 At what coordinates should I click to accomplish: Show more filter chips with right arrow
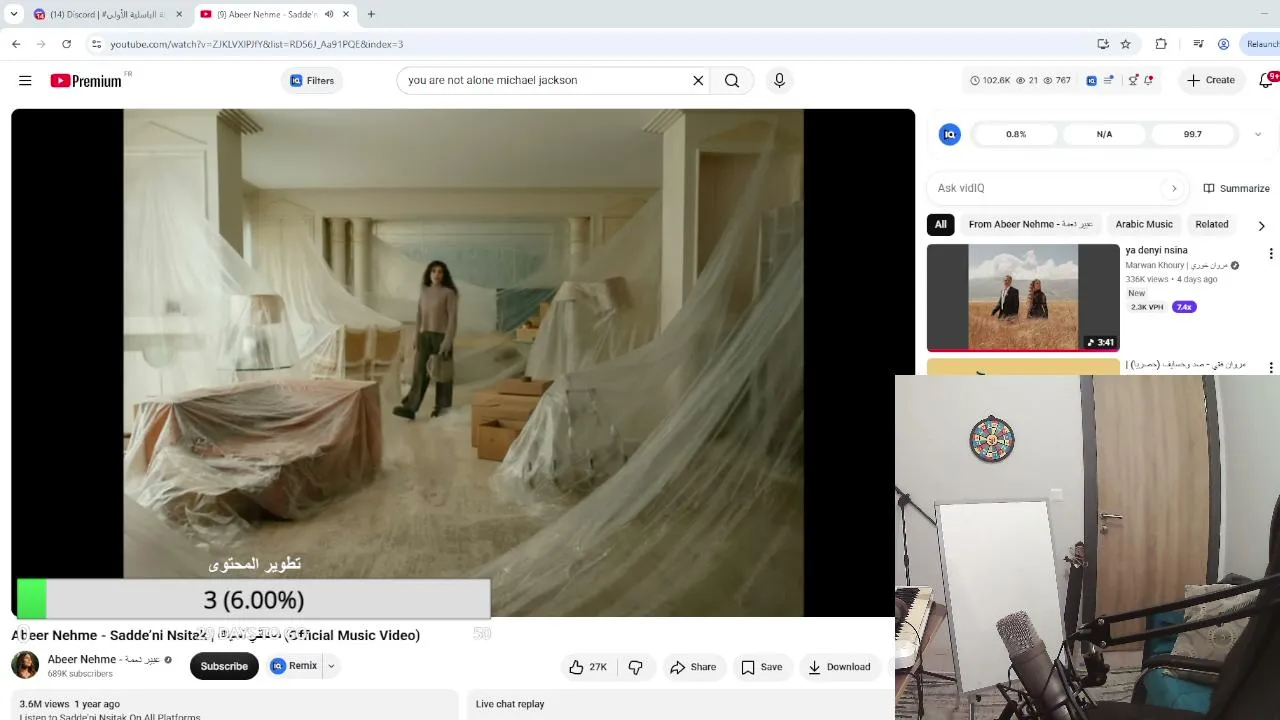tap(1261, 225)
